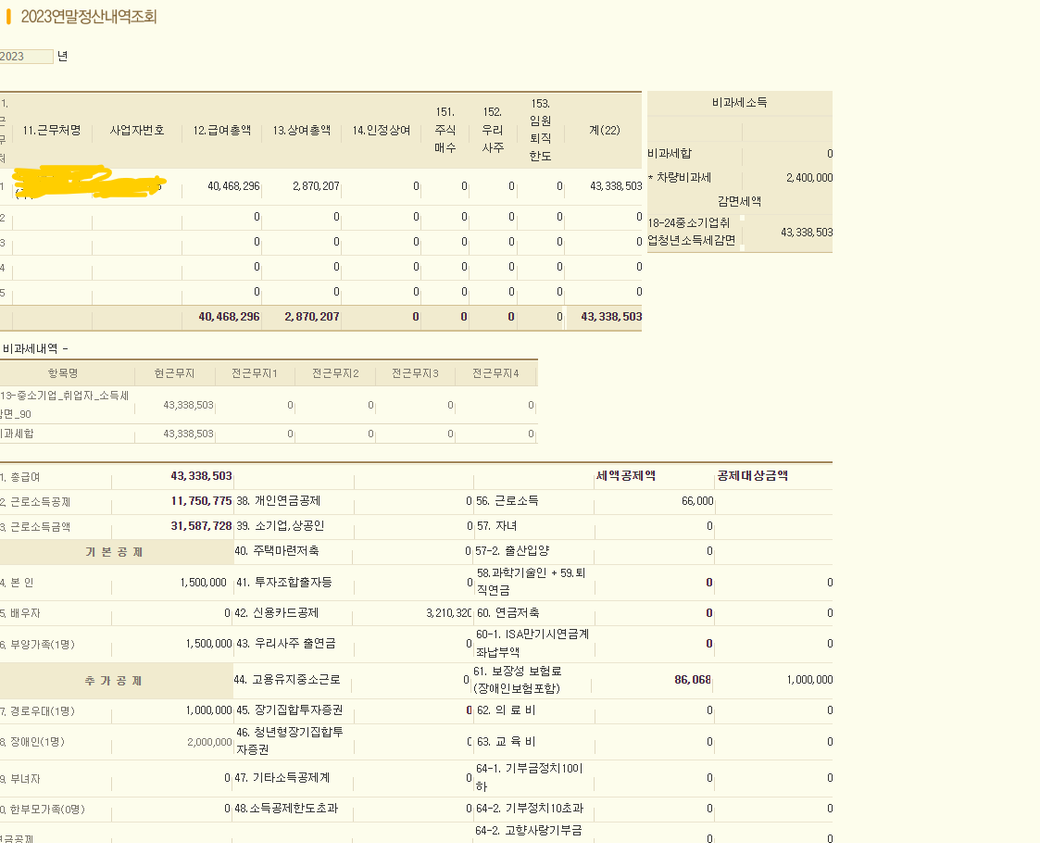Screen dimensions: 1040x843
Task: Select the 보장성 보험료 deduction 86,068
Action: click(692, 680)
